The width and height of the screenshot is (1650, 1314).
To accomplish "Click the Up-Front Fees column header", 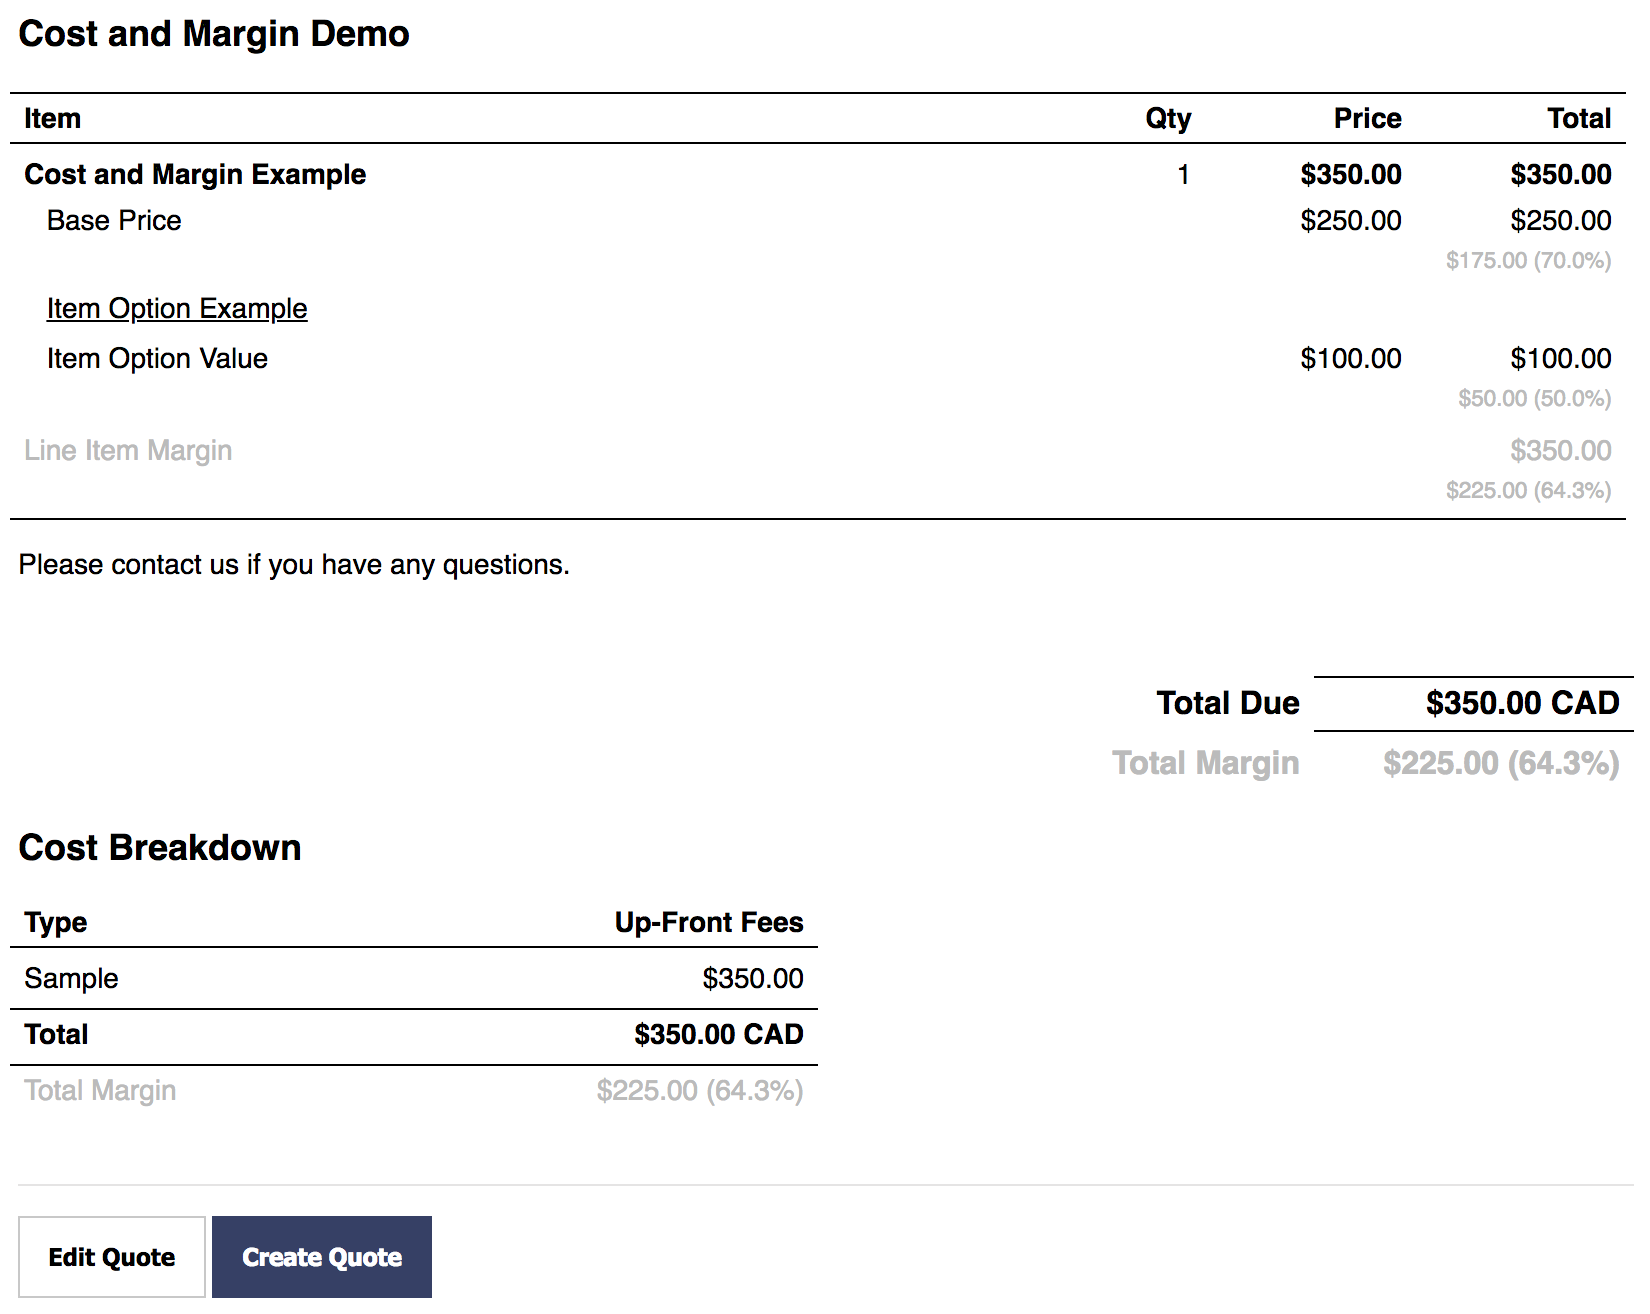I will click(709, 922).
